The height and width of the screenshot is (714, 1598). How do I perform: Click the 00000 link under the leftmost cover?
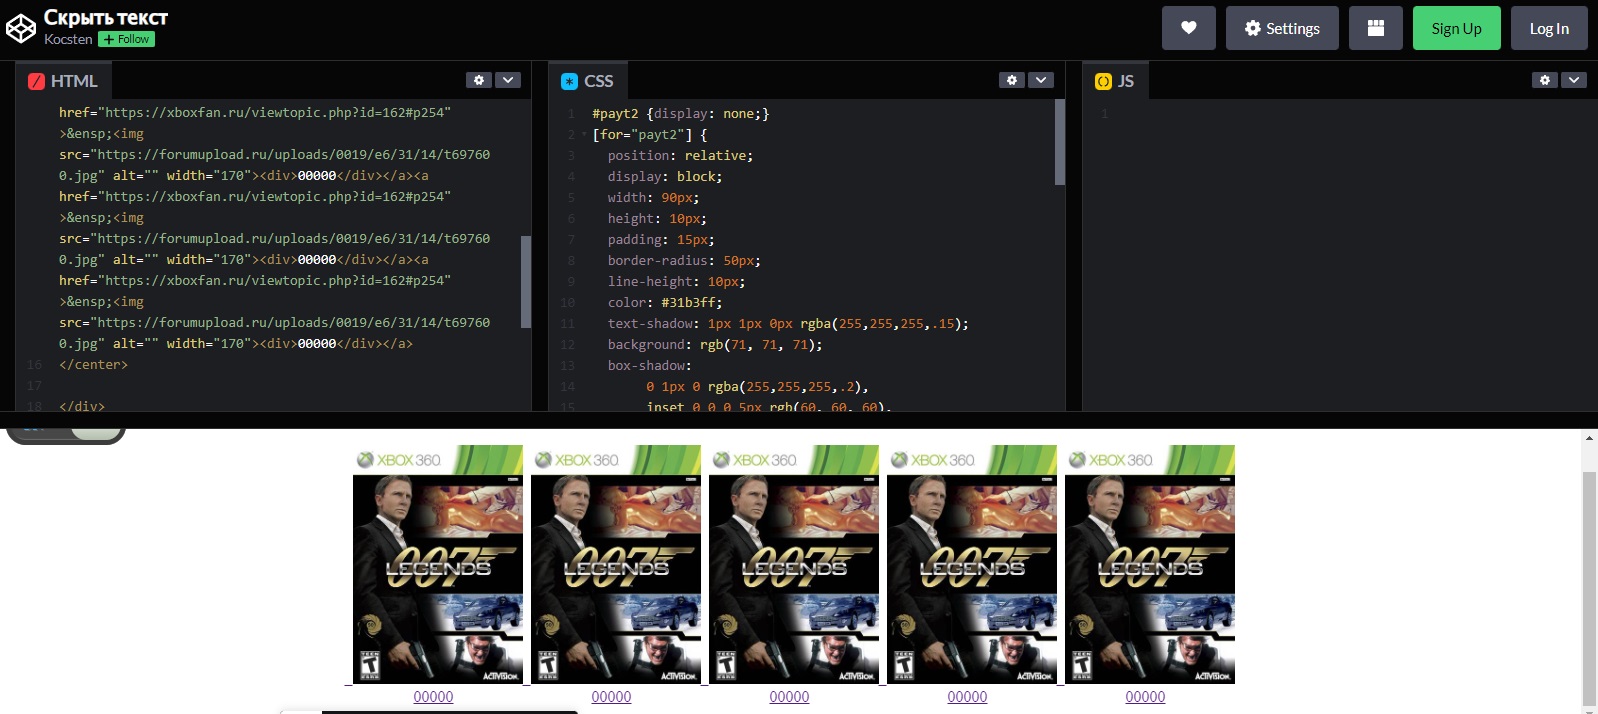pos(433,697)
